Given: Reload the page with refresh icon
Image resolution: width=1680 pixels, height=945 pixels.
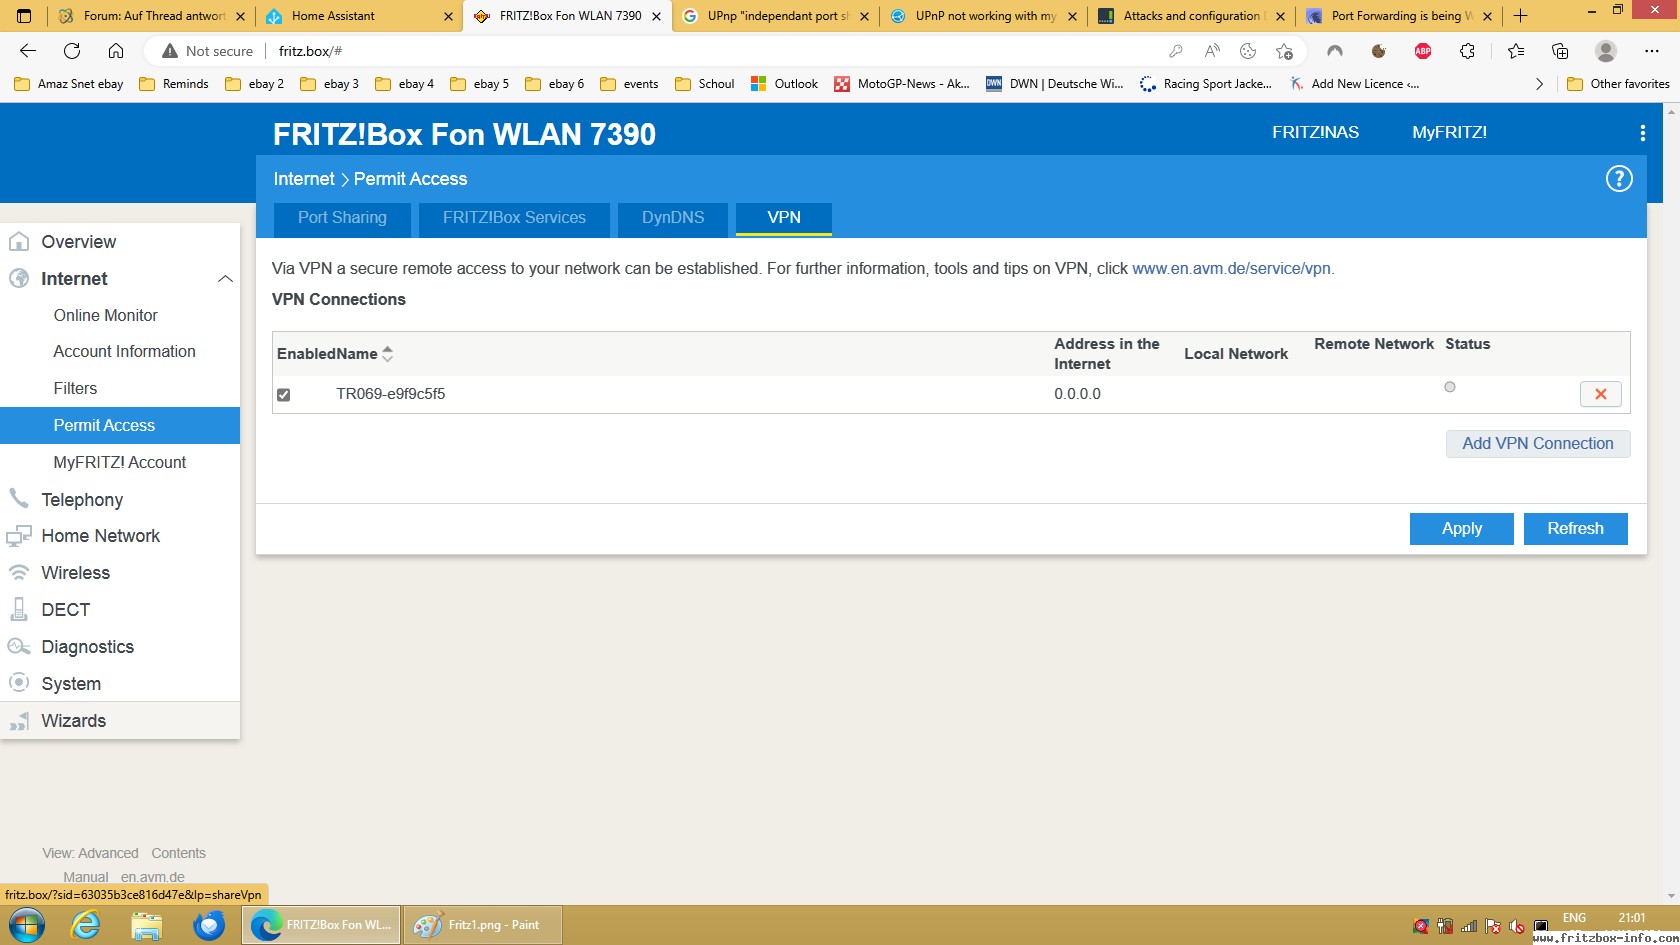Looking at the screenshot, I should [72, 51].
